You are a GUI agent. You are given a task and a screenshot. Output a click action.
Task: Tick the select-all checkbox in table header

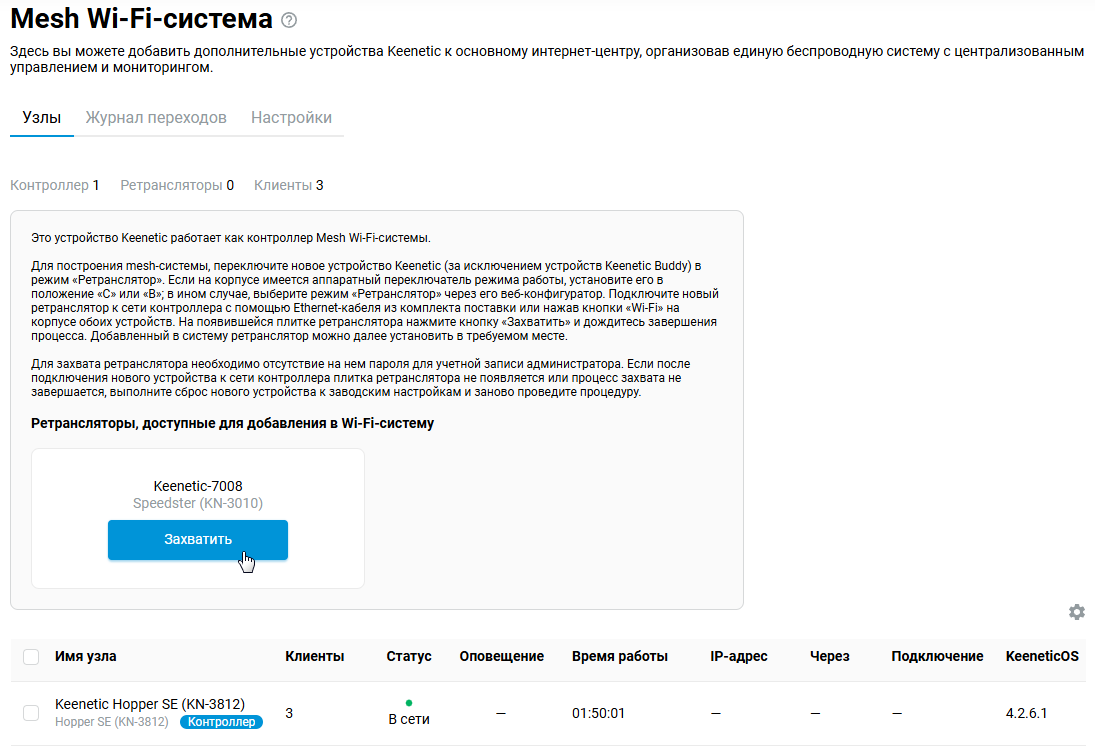coord(31,657)
